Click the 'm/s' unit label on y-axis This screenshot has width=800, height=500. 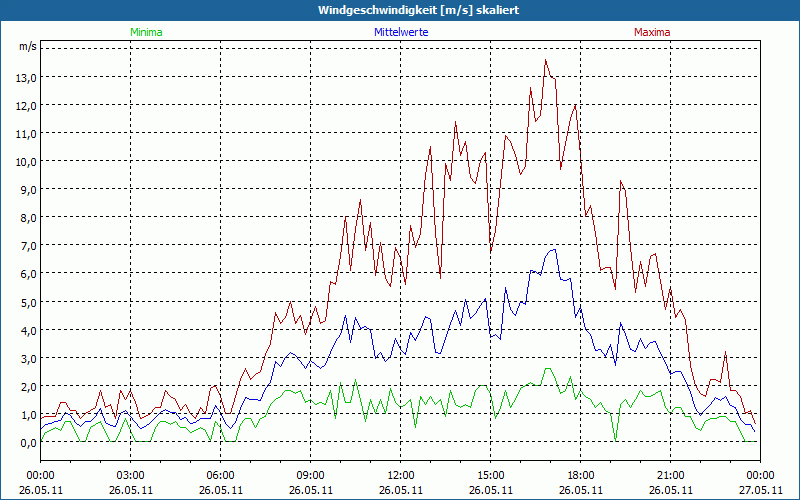[28, 46]
